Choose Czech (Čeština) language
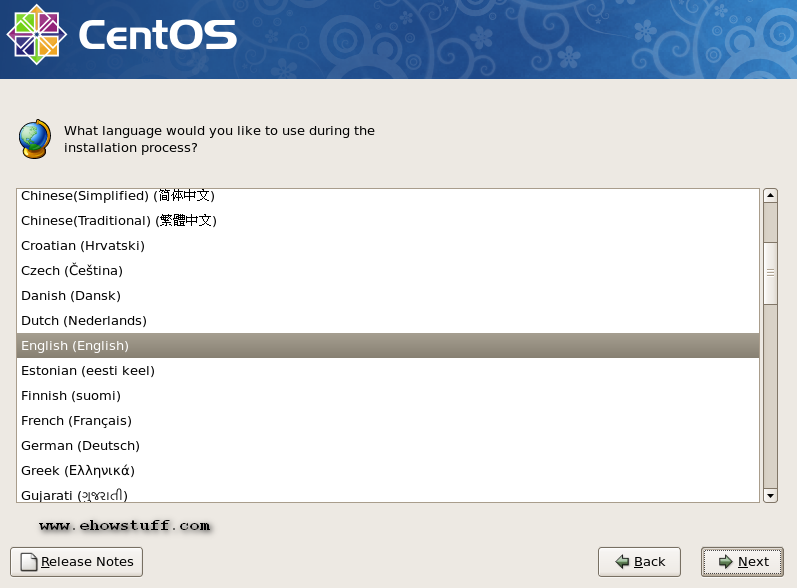 388,270
